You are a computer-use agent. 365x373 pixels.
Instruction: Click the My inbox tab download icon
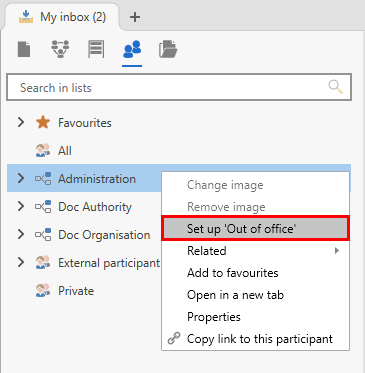(26, 17)
